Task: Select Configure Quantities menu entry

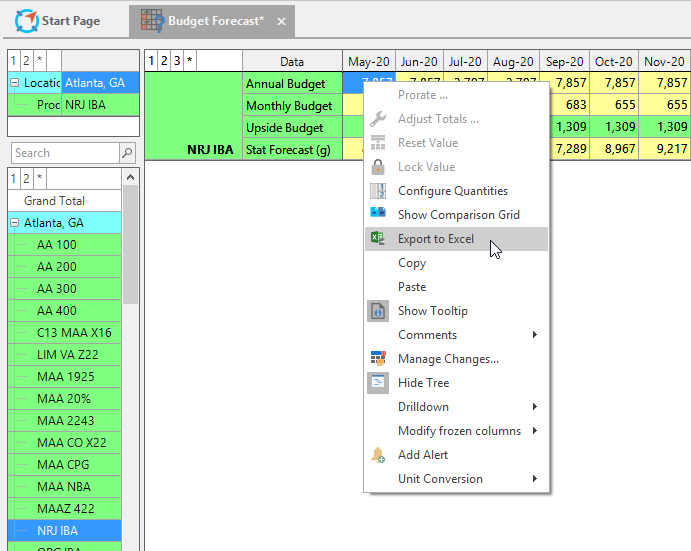Action: point(457,191)
